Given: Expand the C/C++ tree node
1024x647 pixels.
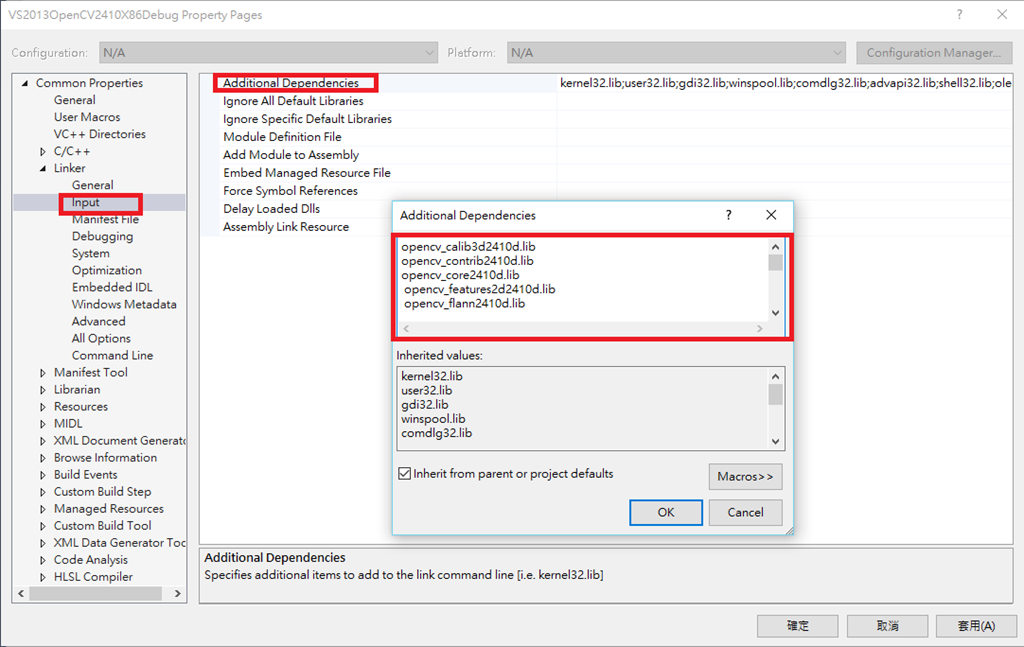Looking at the screenshot, I should tap(43, 151).
